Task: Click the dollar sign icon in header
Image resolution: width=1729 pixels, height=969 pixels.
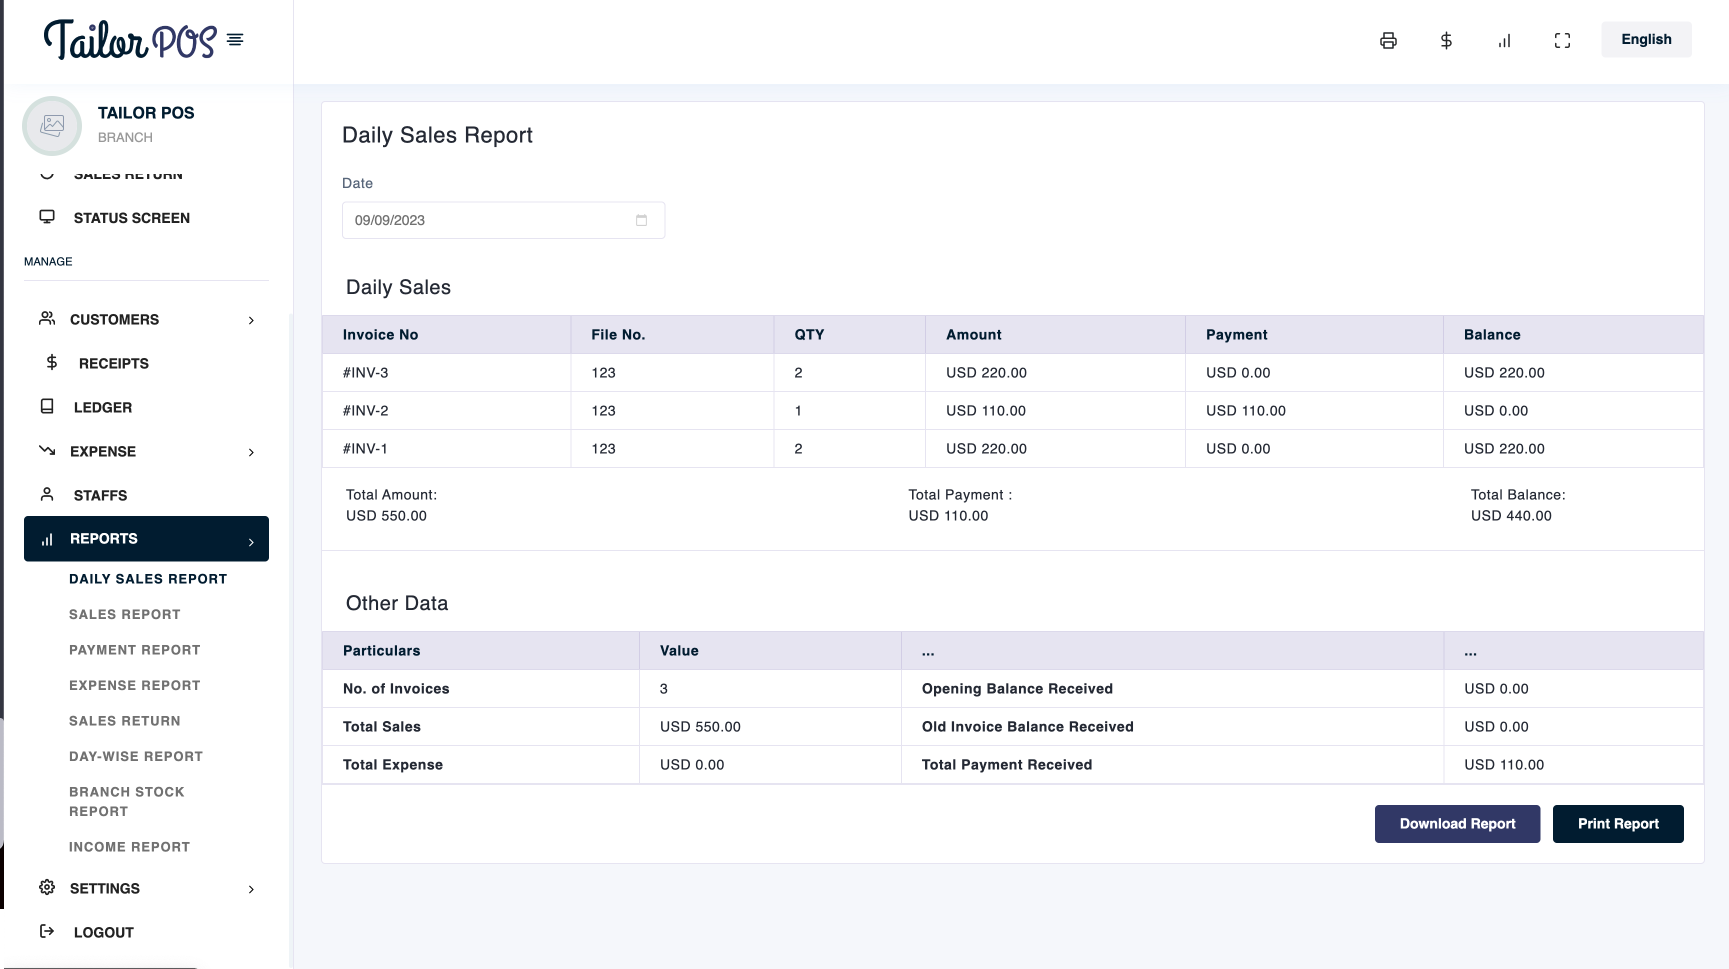Action: (1446, 41)
